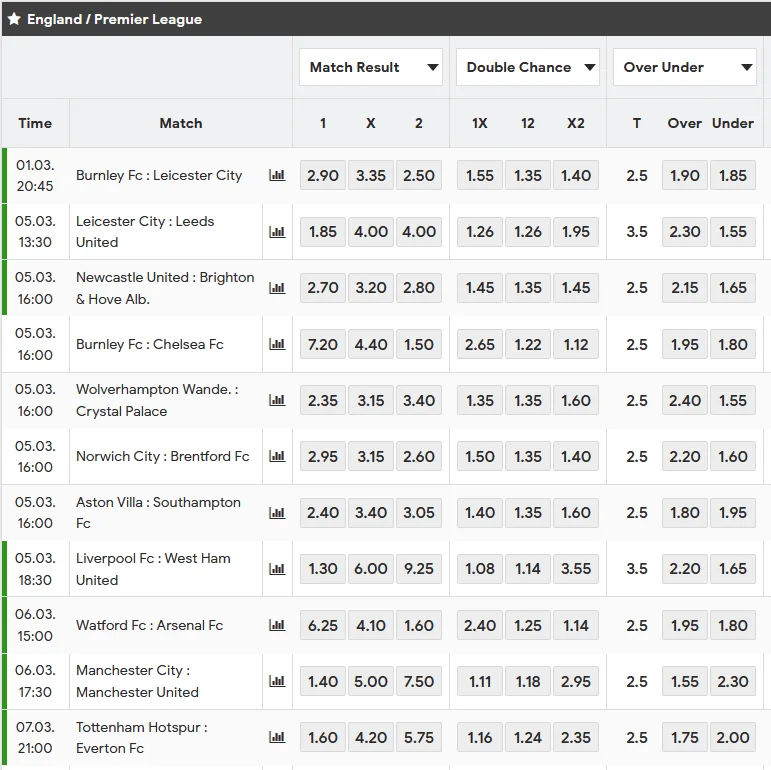
Task: Choose Under 2.30 for Manchester City vs United
Action: (733, 681)
